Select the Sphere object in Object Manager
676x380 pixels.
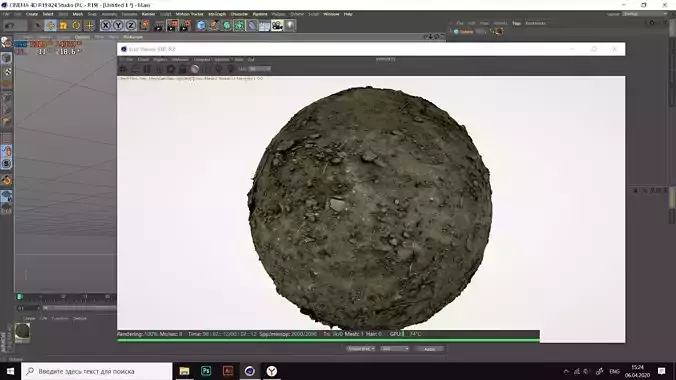pos(466,32)
